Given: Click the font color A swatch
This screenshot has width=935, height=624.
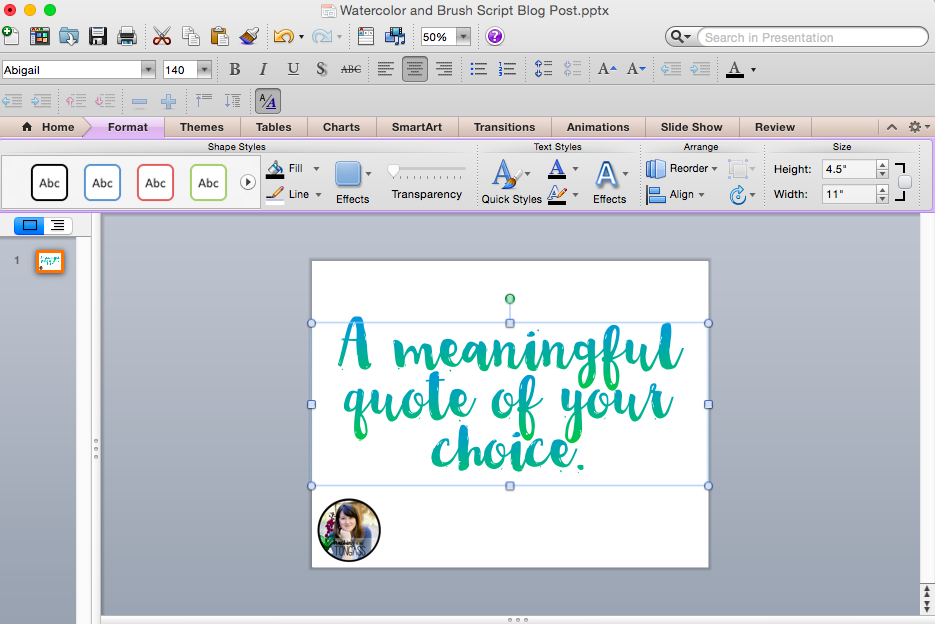Looking at the screenshot, I should [735, 69].
